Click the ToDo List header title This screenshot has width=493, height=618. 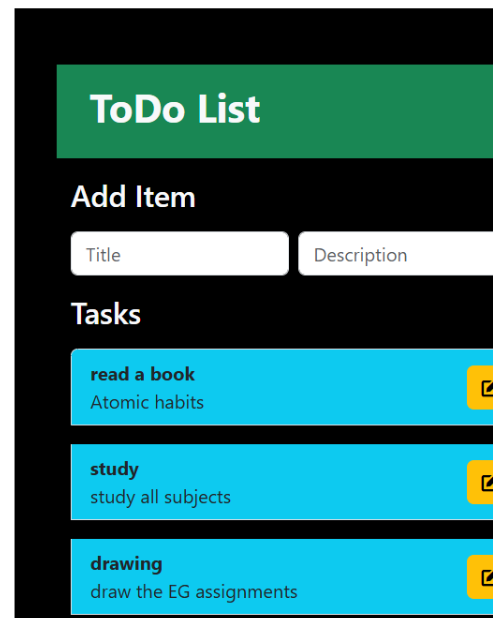click(175, 109)
